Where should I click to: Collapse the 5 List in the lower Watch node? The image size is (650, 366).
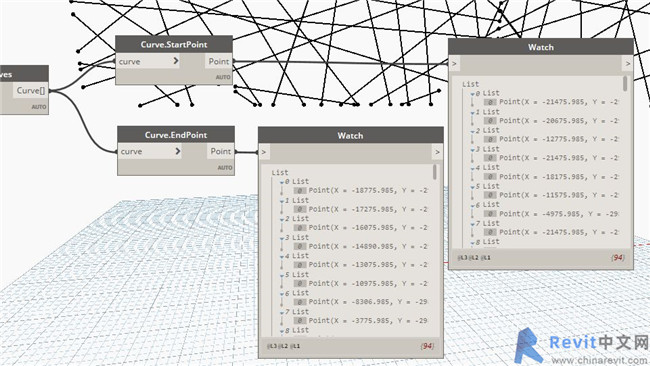pos(282,275)
